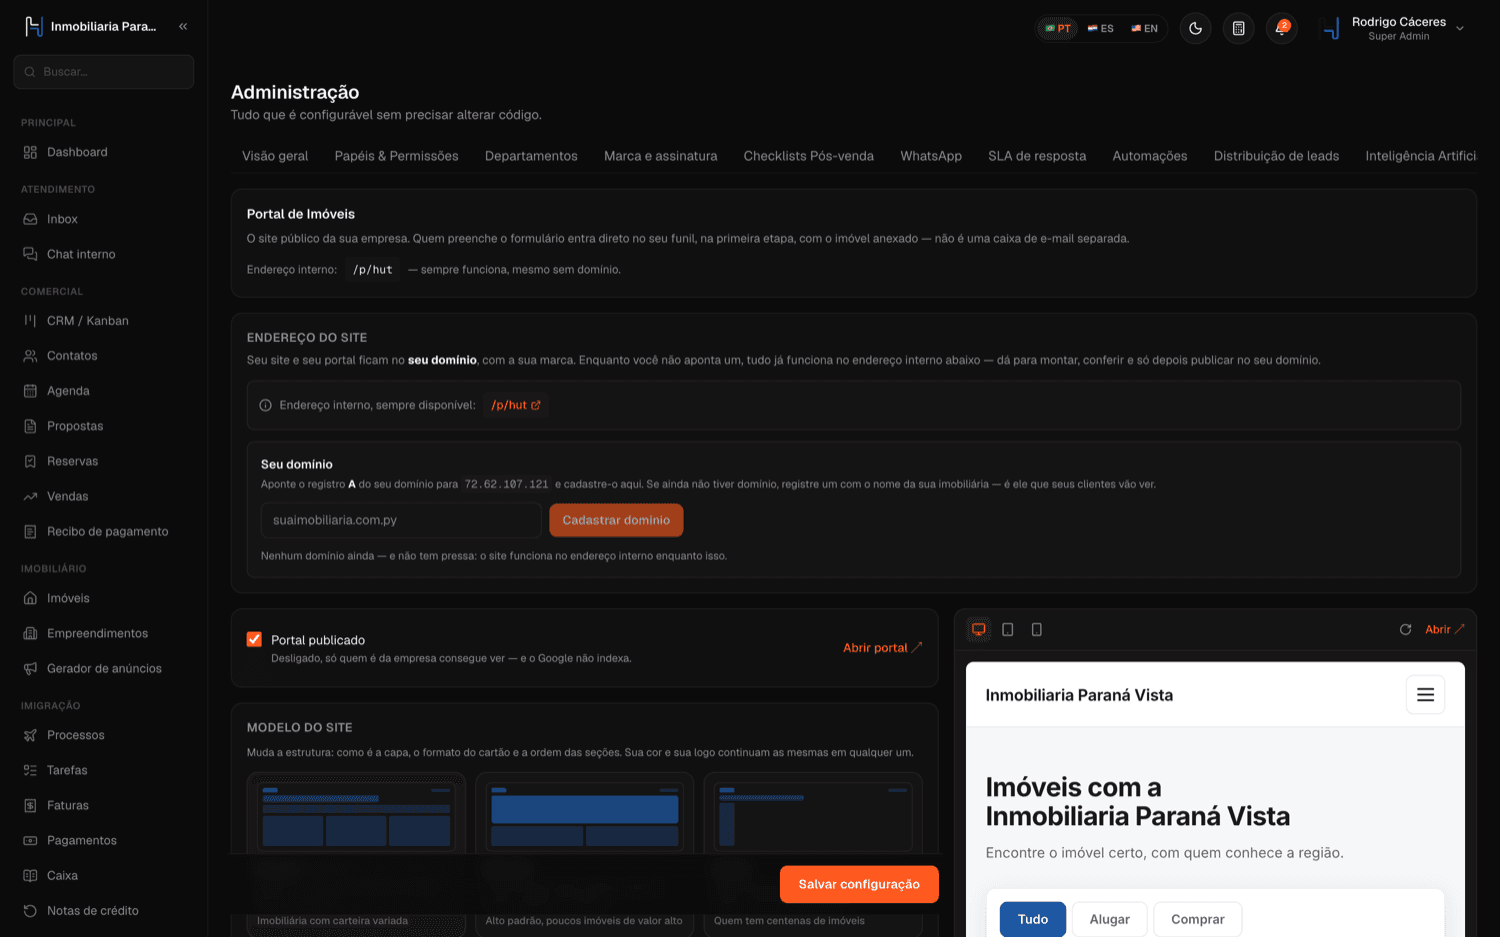Toggle dark mode moon icon

pos(1195,28)
